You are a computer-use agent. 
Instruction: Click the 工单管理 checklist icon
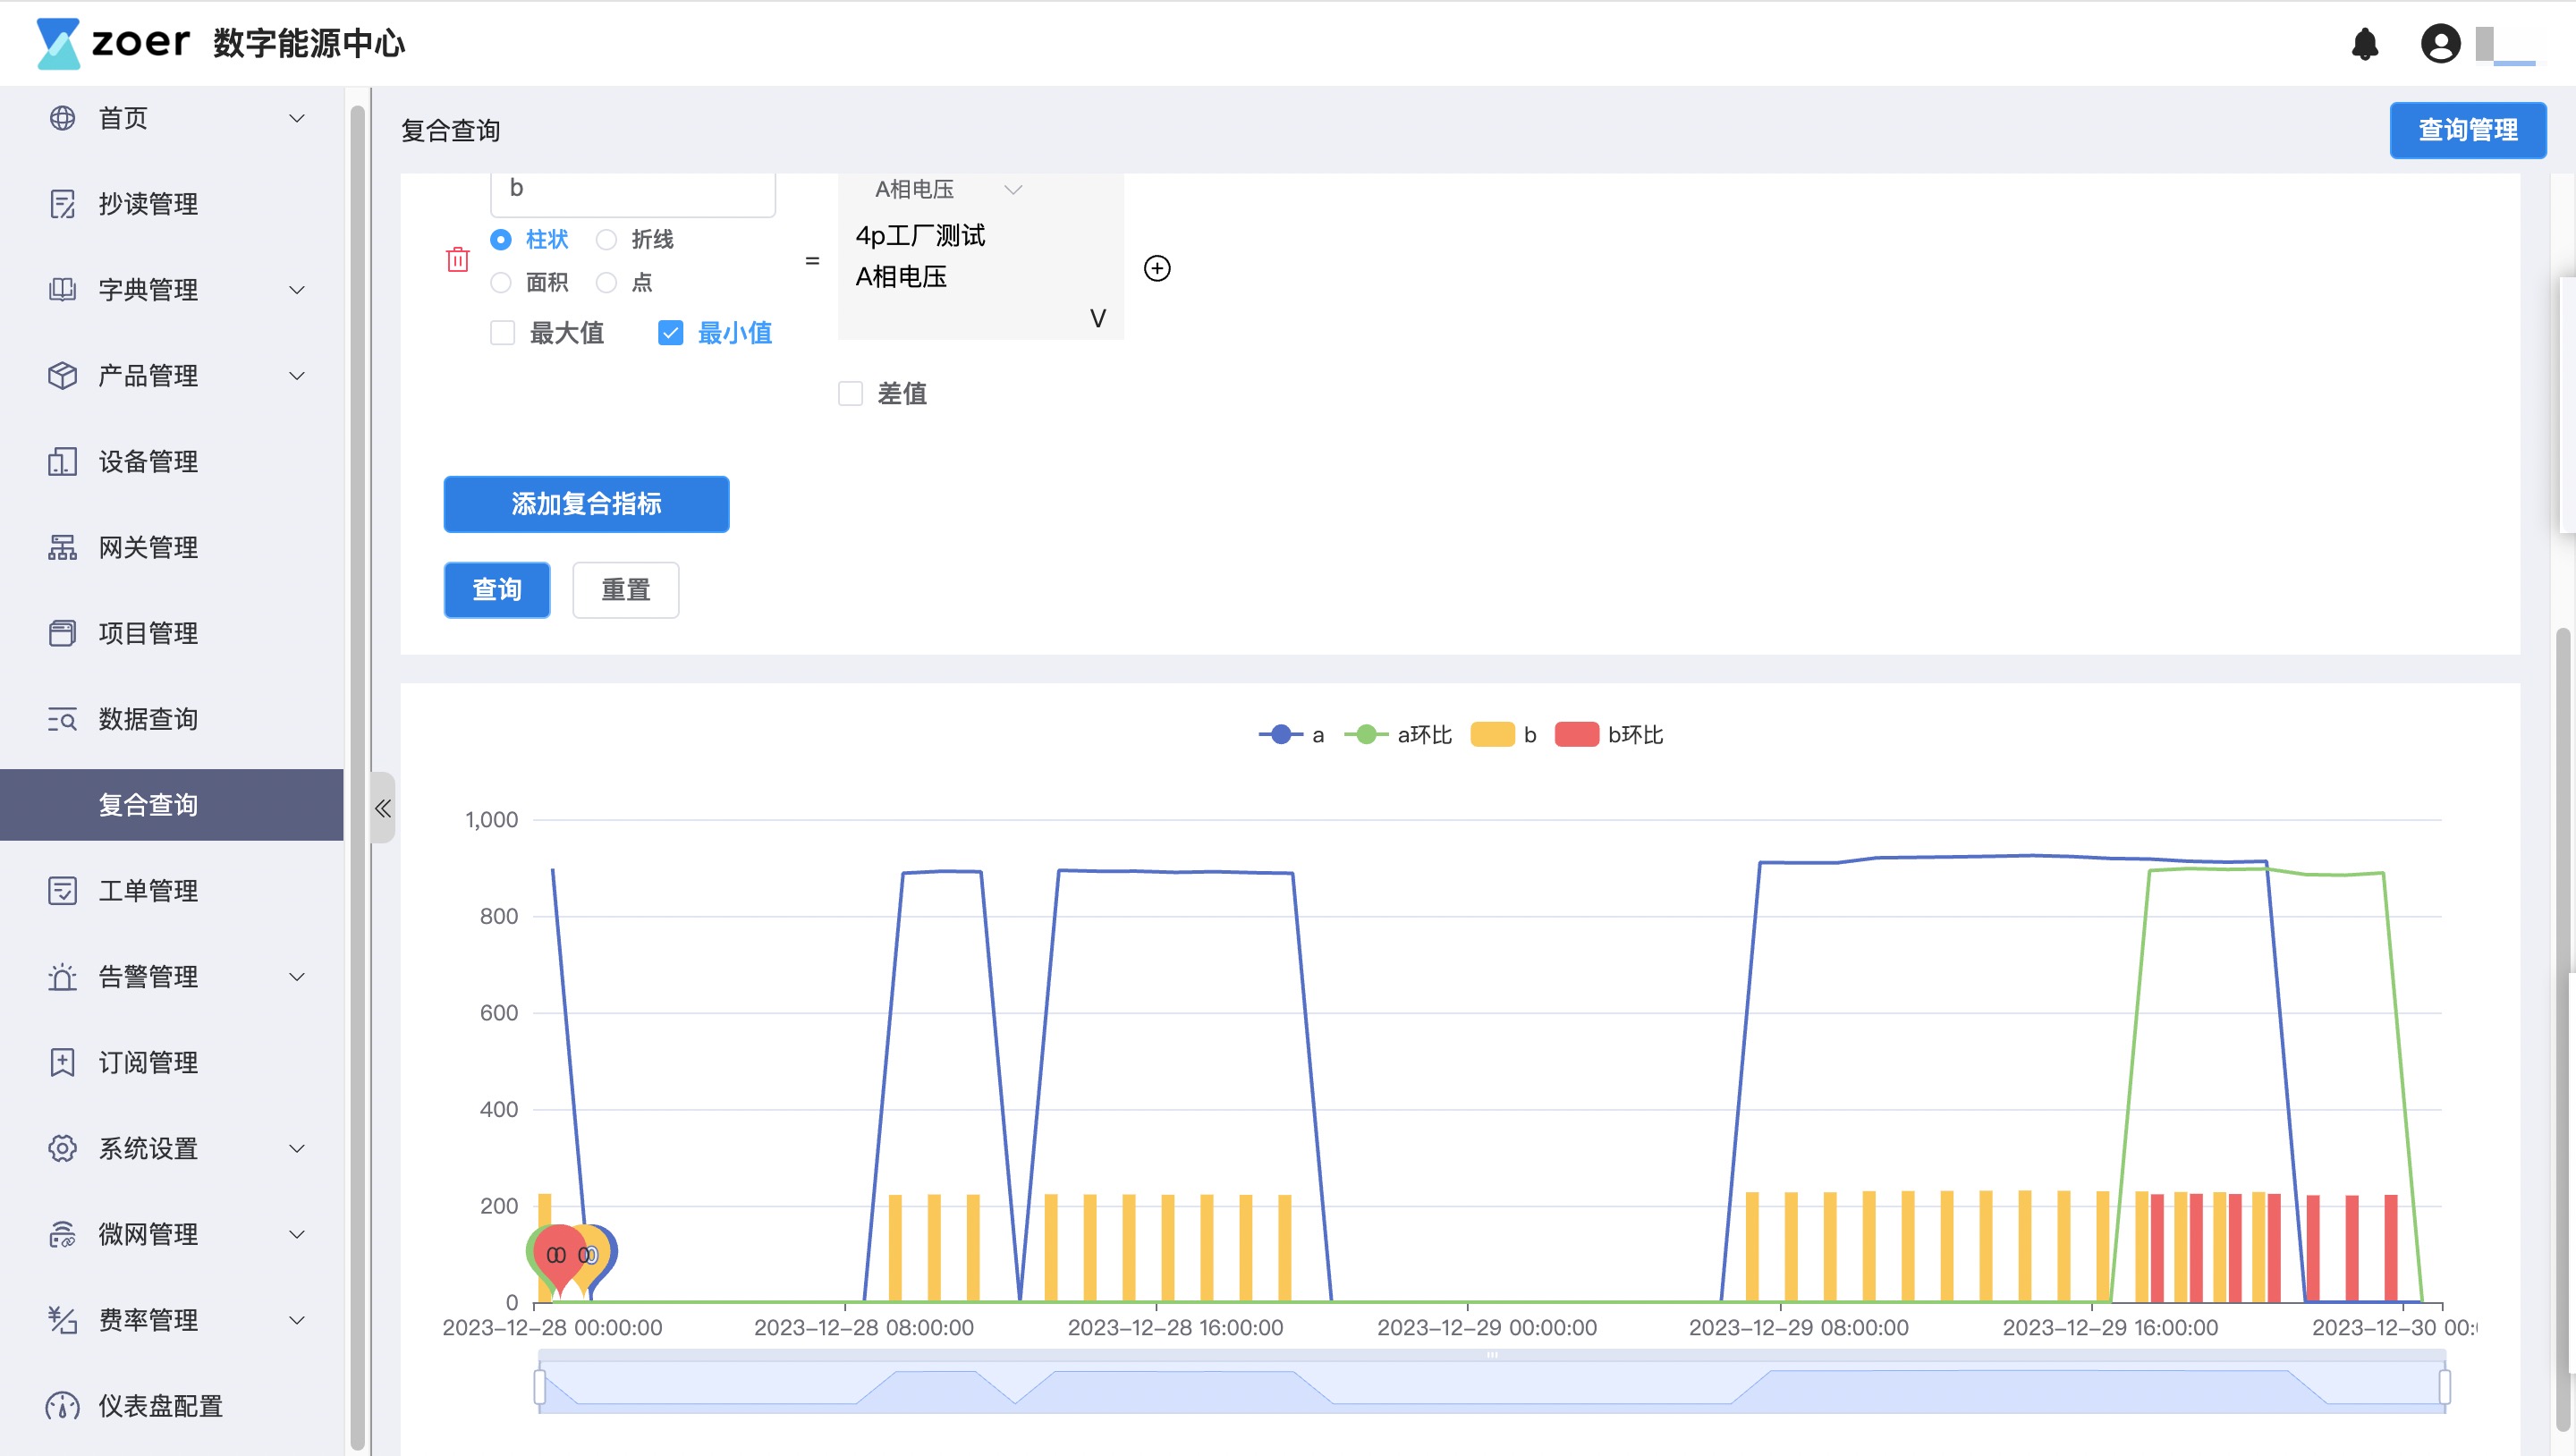[62, 891]
